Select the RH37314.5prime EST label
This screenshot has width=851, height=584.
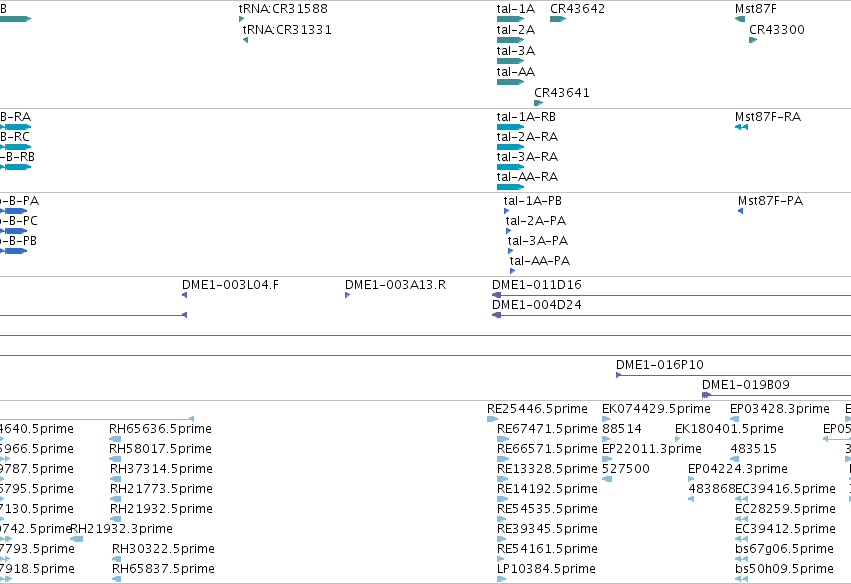[161, 469]
